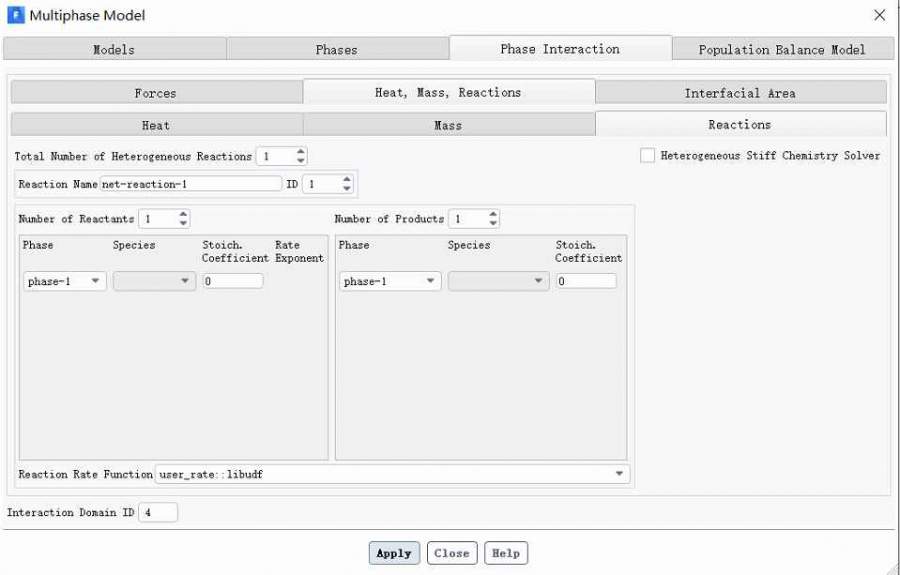Screen dimensions: 900x575
Task: Increase Total Number of Heterogeneous Reactions
Action: tap(300, 151)
